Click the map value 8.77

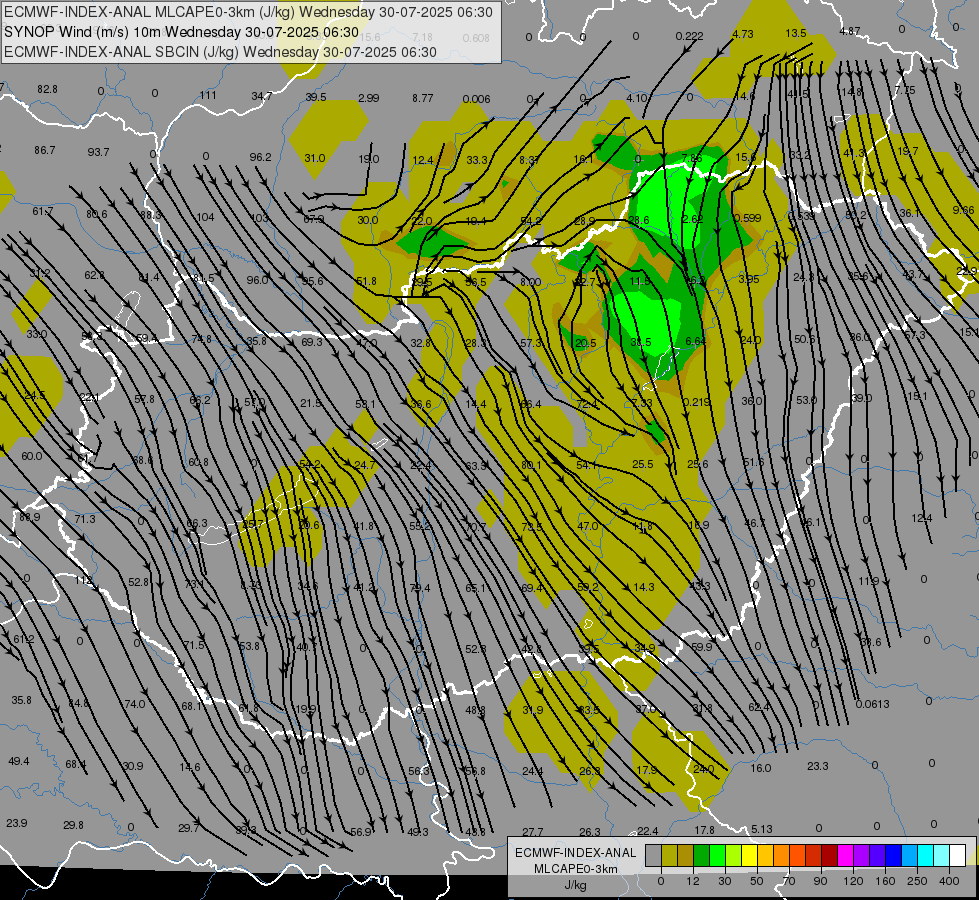tap(423, 97)
